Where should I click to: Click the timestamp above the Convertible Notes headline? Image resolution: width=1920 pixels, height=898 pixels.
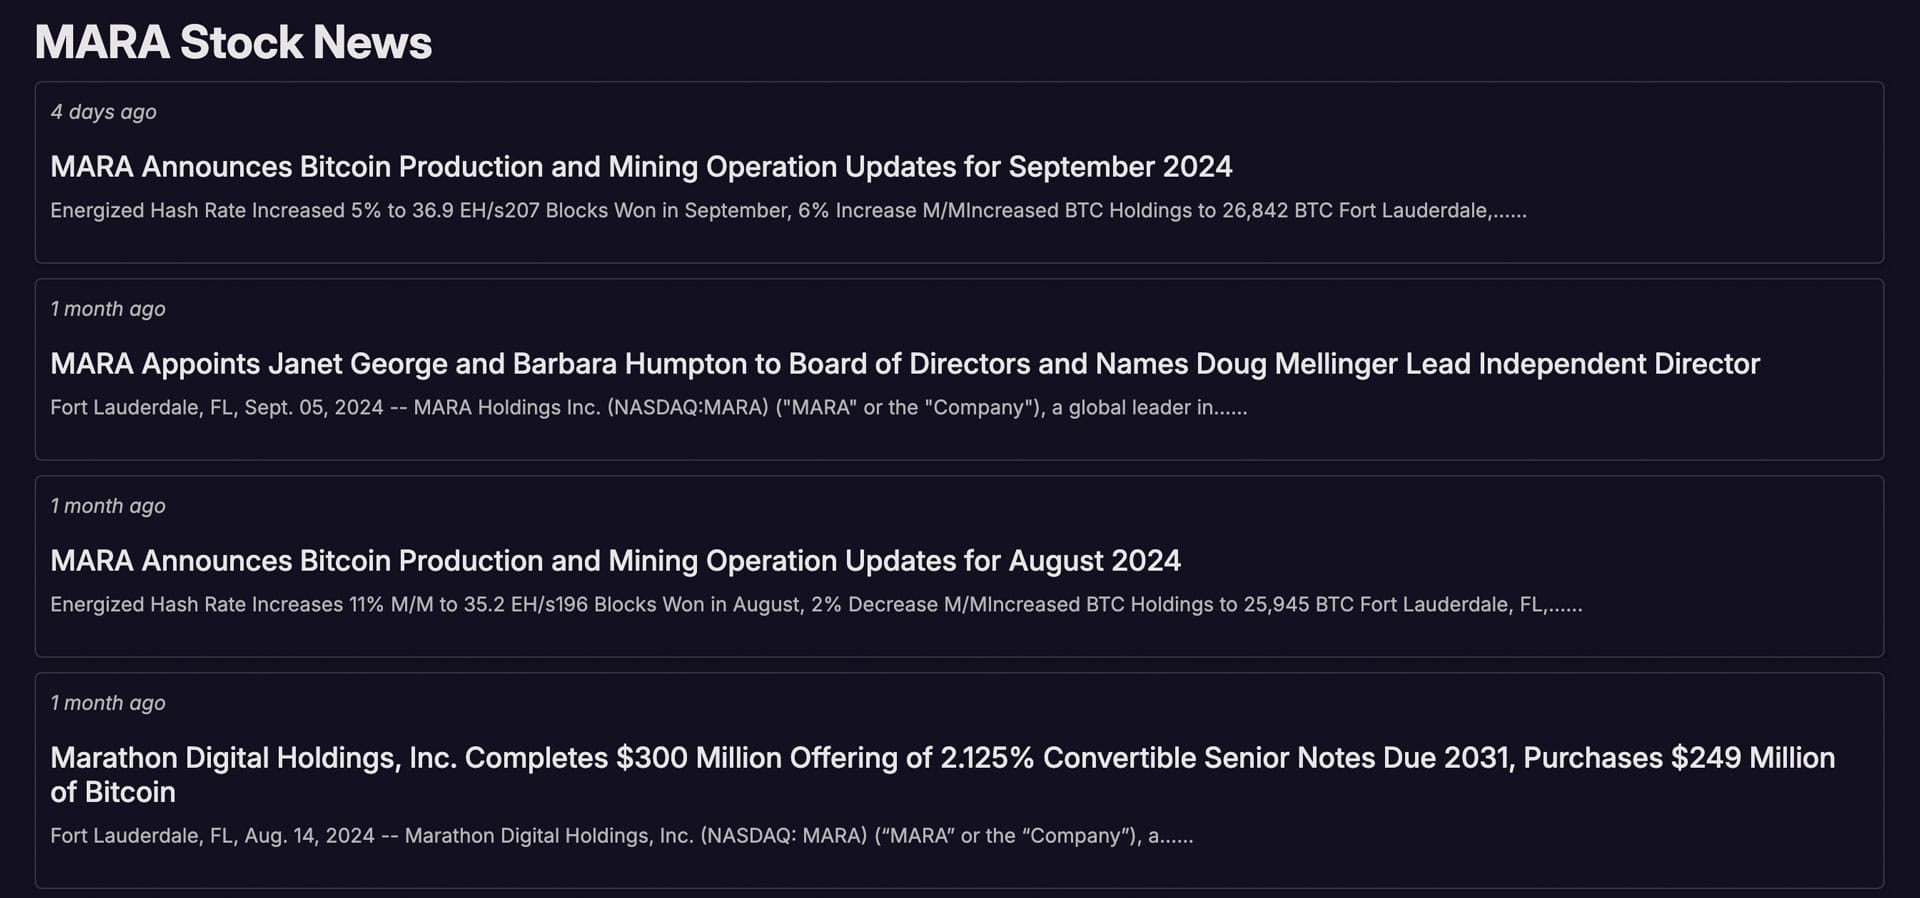(x=108, y=703)
